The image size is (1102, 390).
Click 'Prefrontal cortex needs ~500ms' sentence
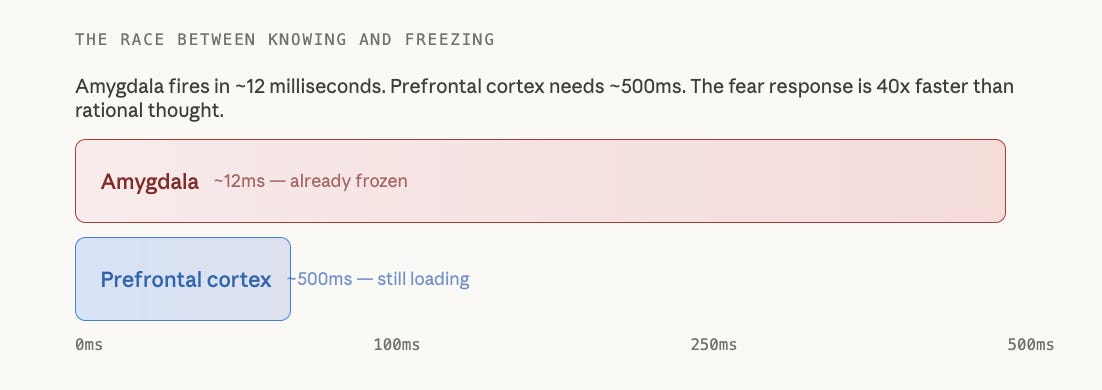point(531,87)
